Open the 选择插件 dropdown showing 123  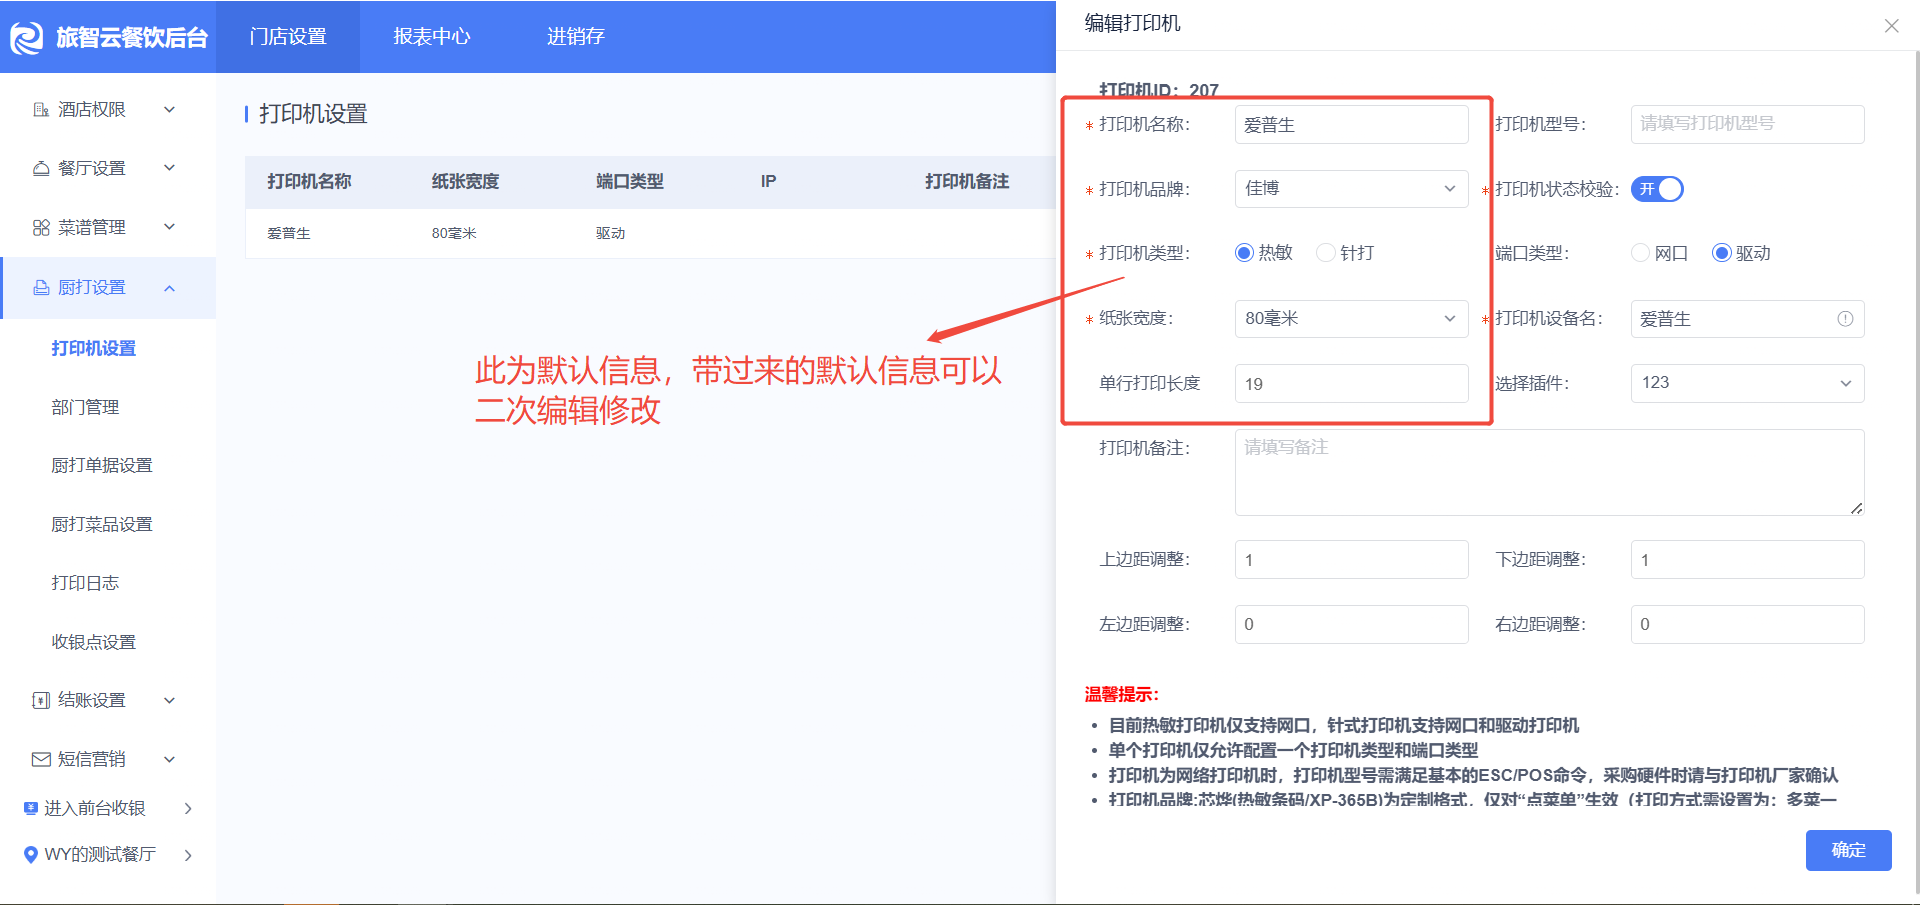1747,383
